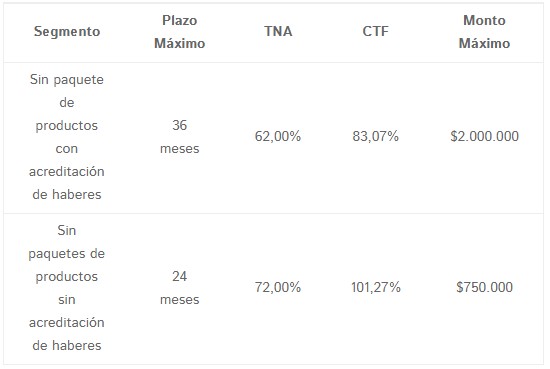Screen dimensions: 550x369
Task: Click the CTF column header
Action: pyautogui.click(x=376, y=32)
